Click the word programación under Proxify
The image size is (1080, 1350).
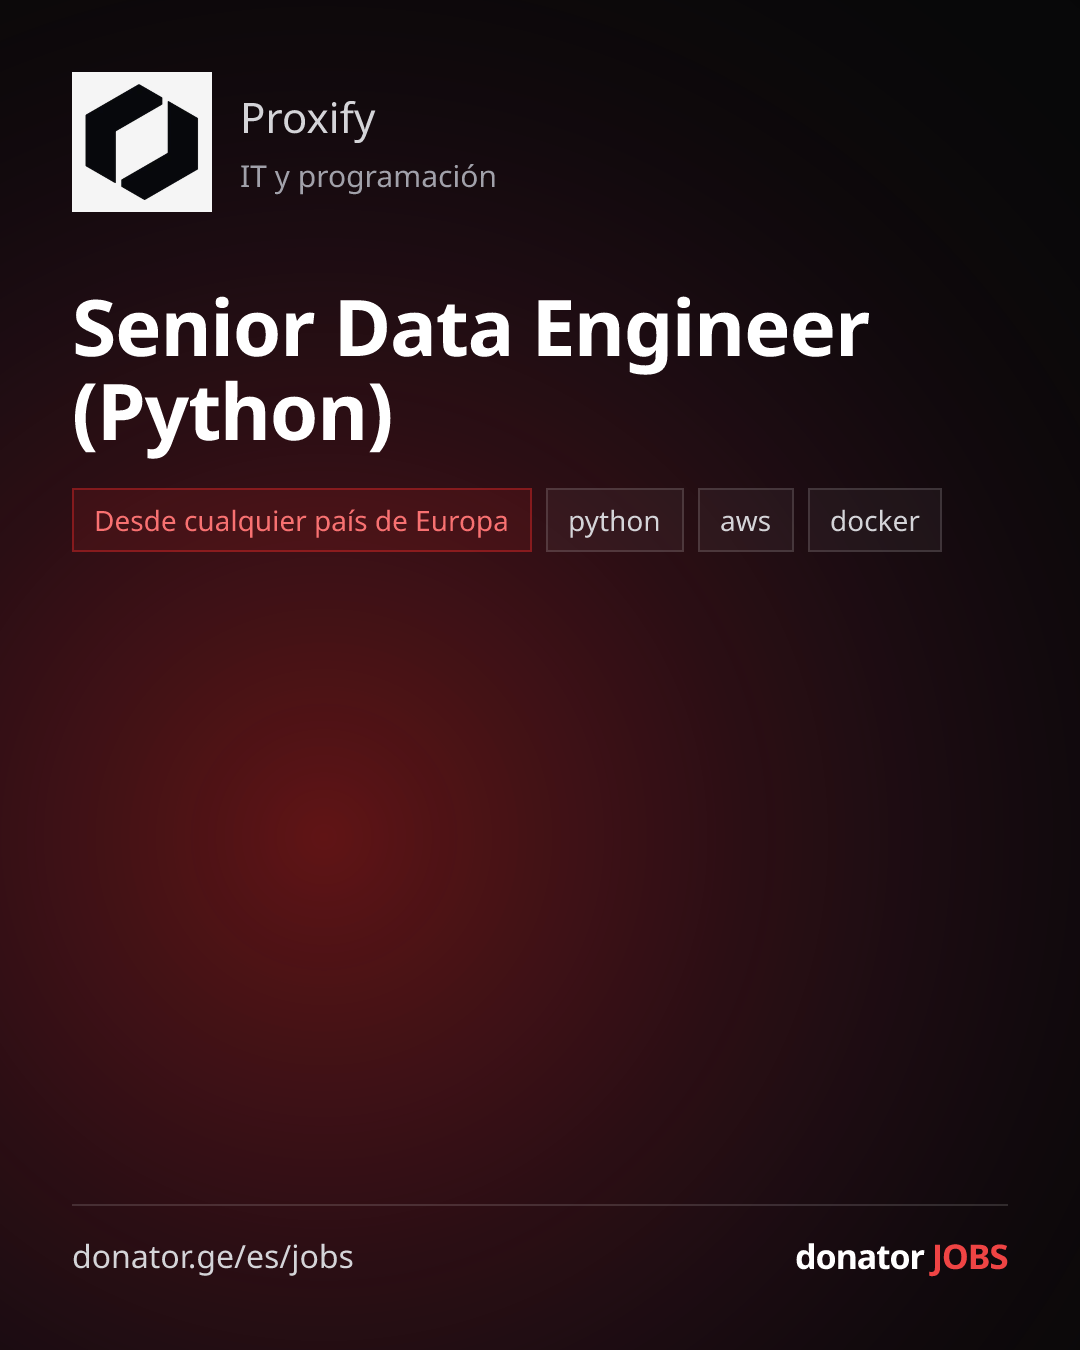pos(397,179)
